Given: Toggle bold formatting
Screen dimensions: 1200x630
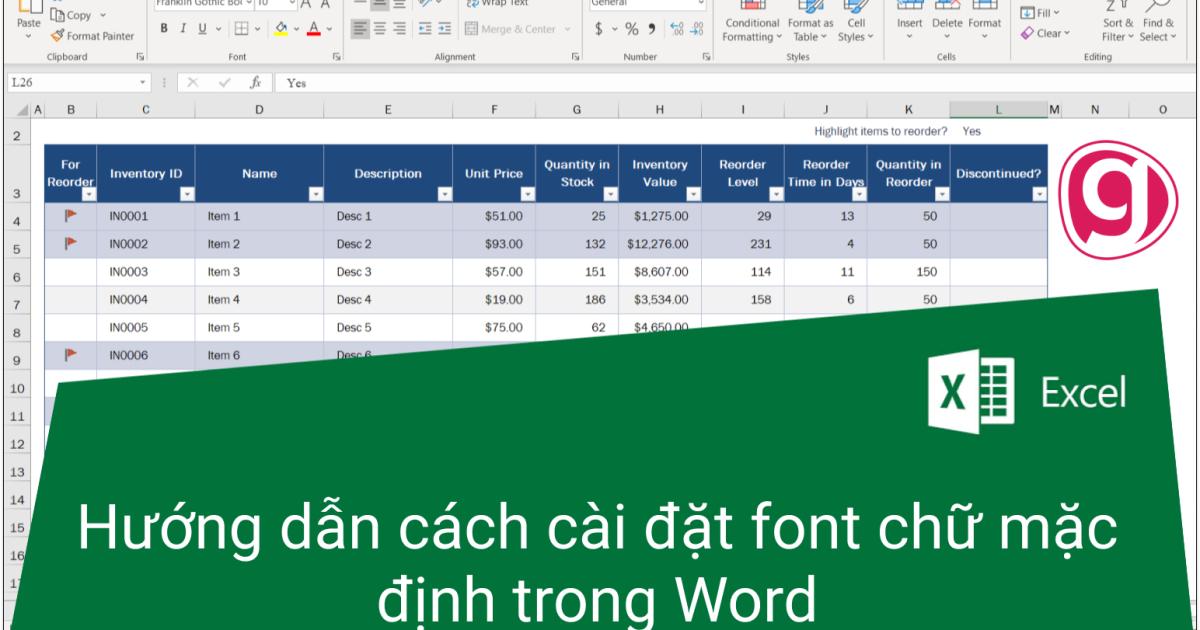Looking at the screenshot, I should (x=163, y=29).
